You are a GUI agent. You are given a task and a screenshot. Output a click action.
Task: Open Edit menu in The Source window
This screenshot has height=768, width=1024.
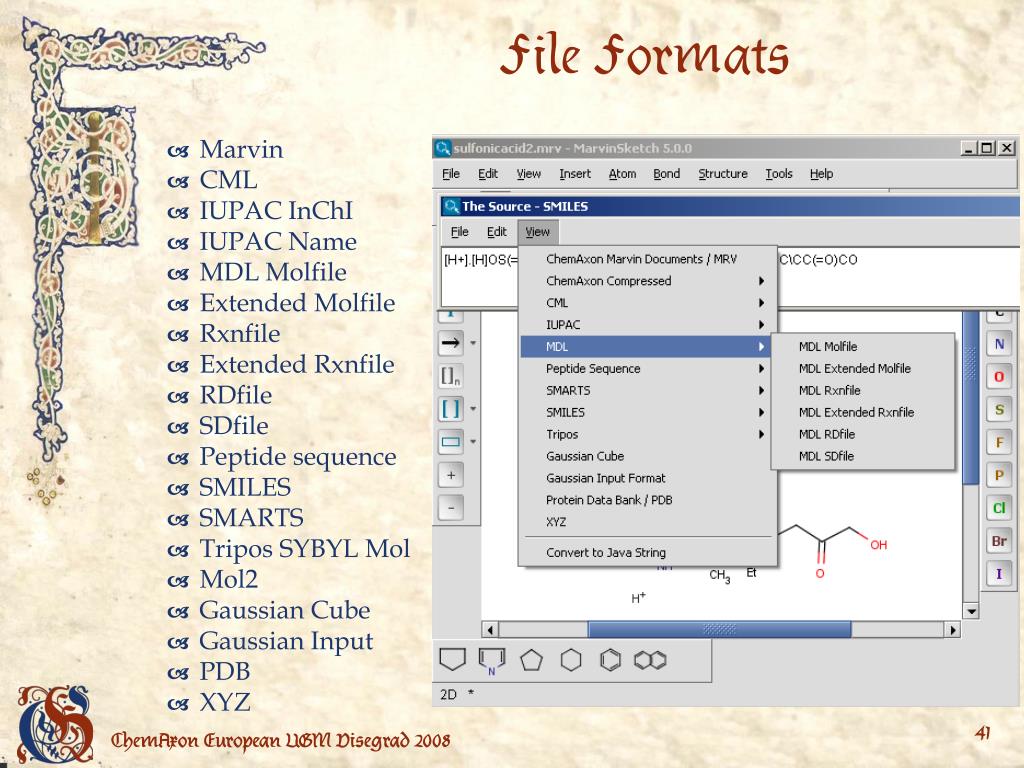coord(496,232)
